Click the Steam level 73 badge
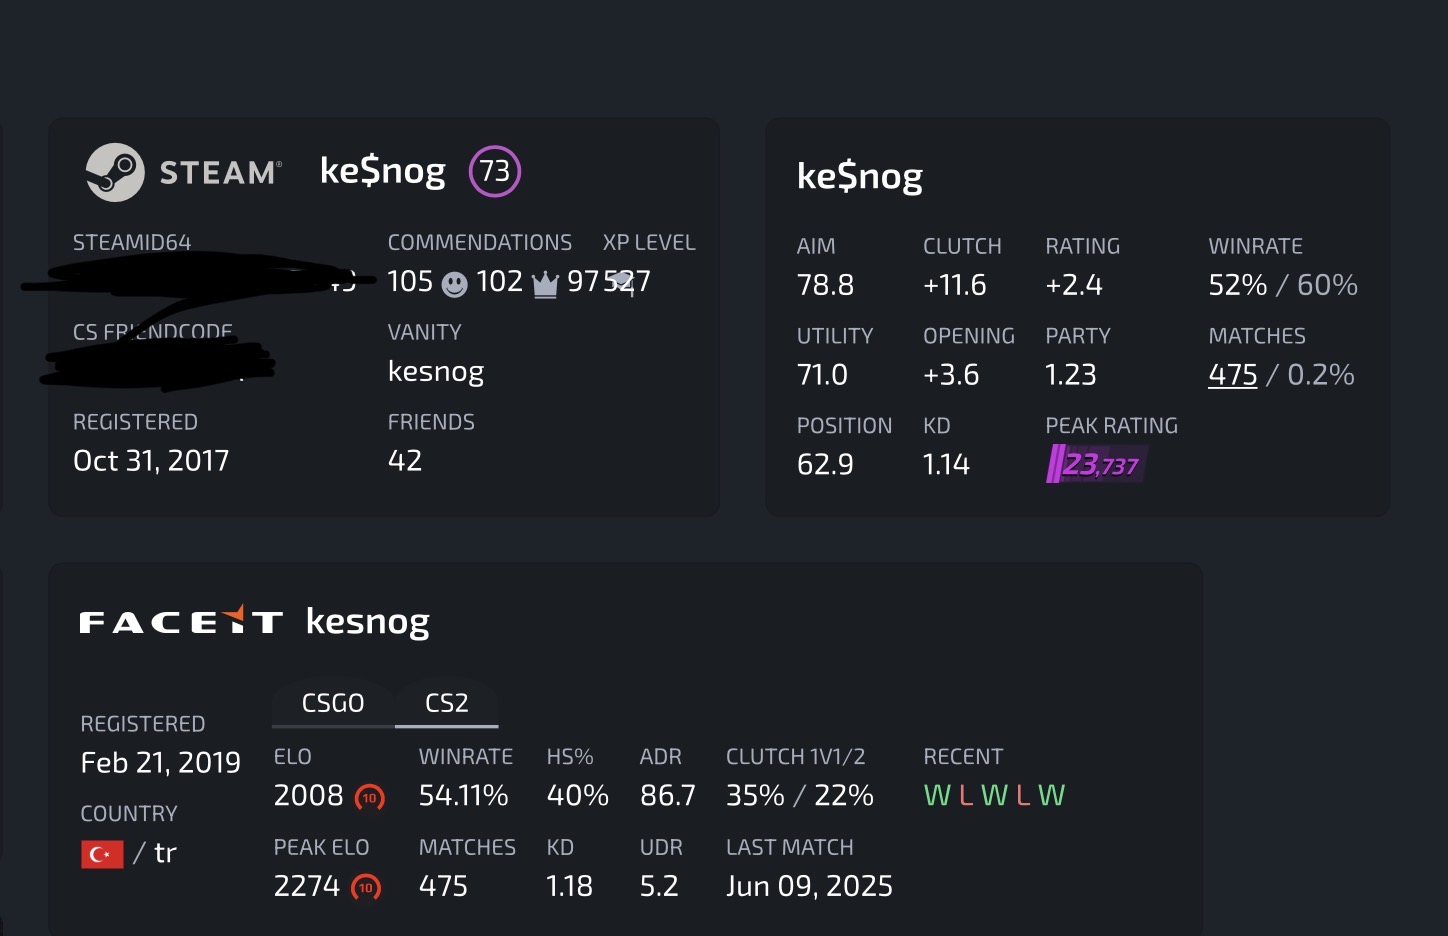The width and height of the screenshot is (1448, 936). coord(495,171)
